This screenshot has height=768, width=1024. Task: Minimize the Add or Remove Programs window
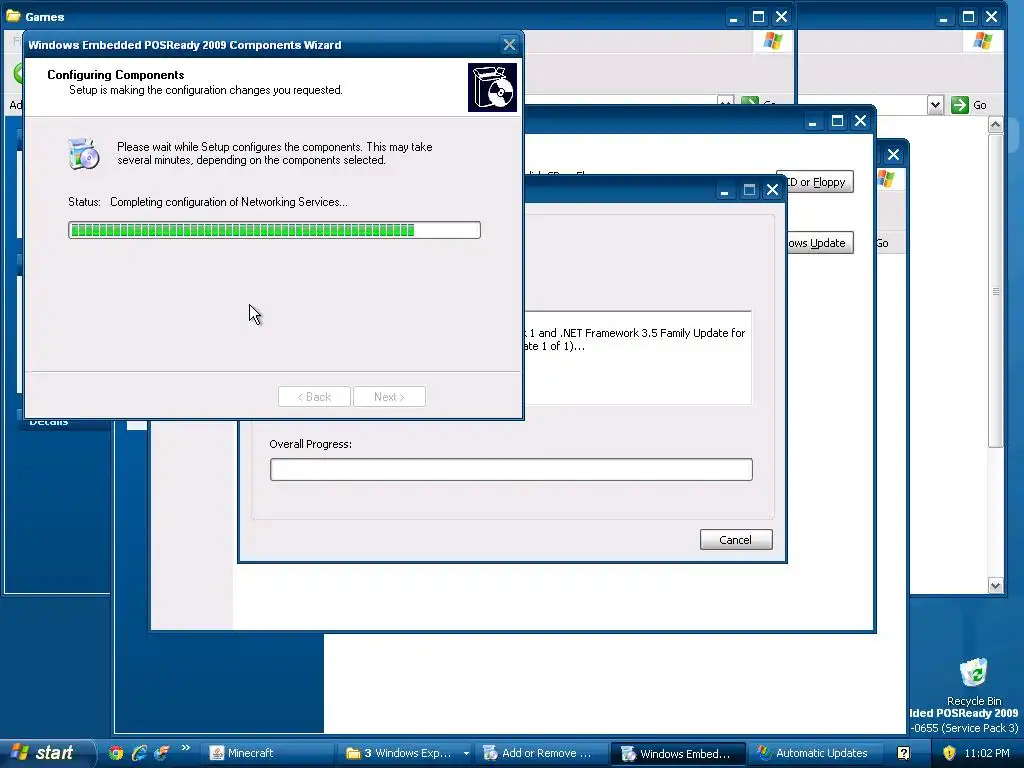(812, 121)
